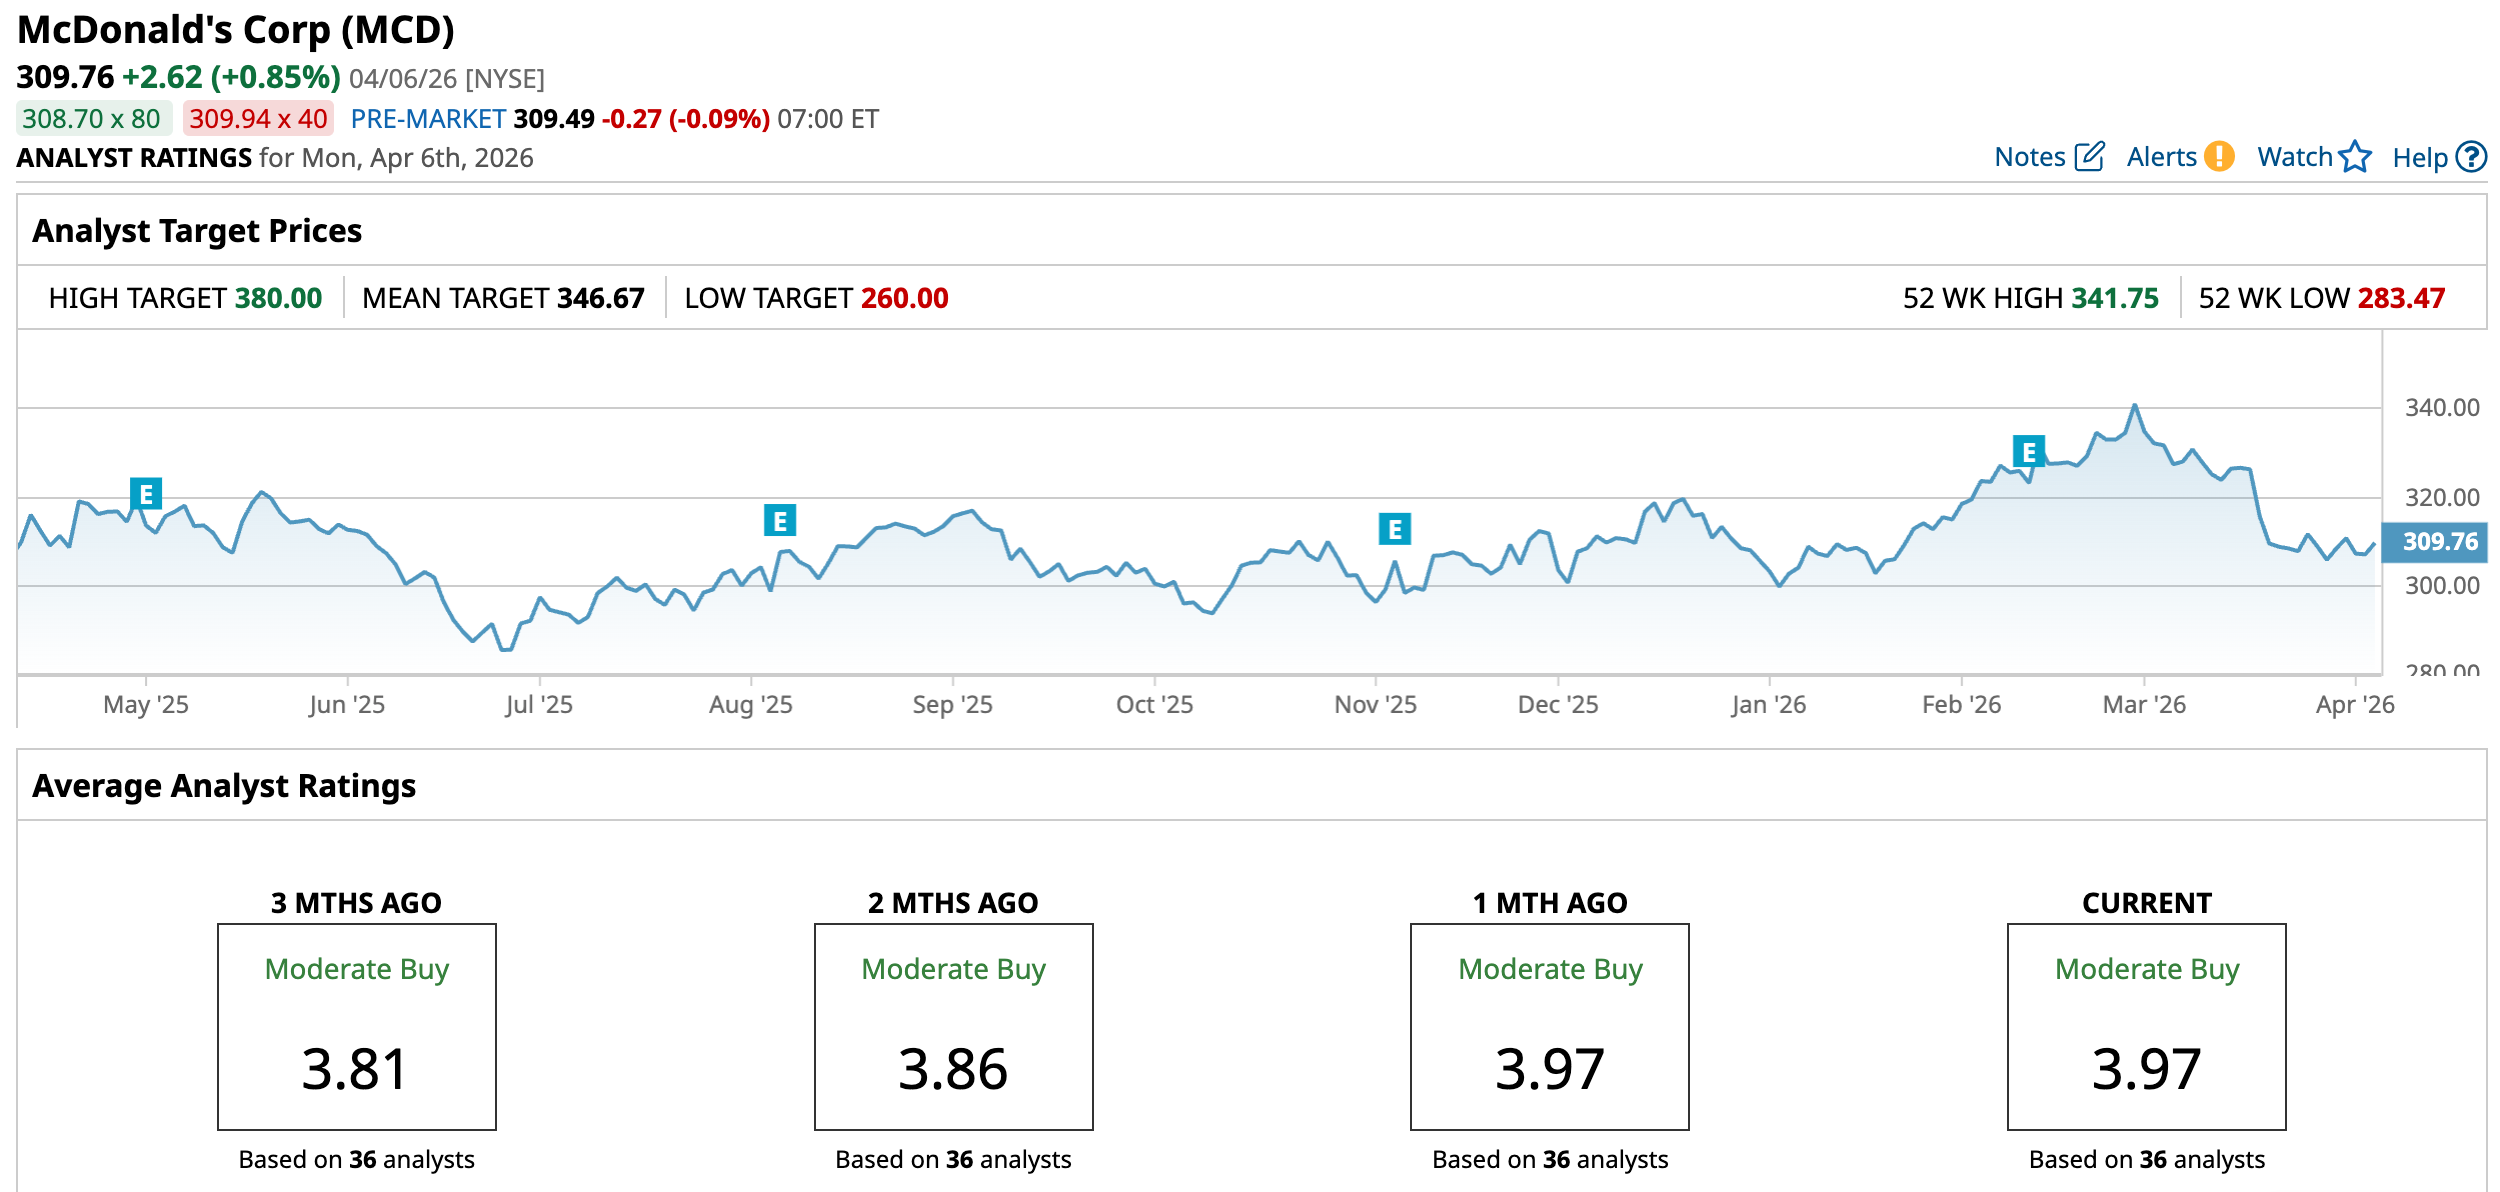Click the Watch link text
Image resolution: width=2500 pixels, height=1192 pixels.
(2294, 157)
